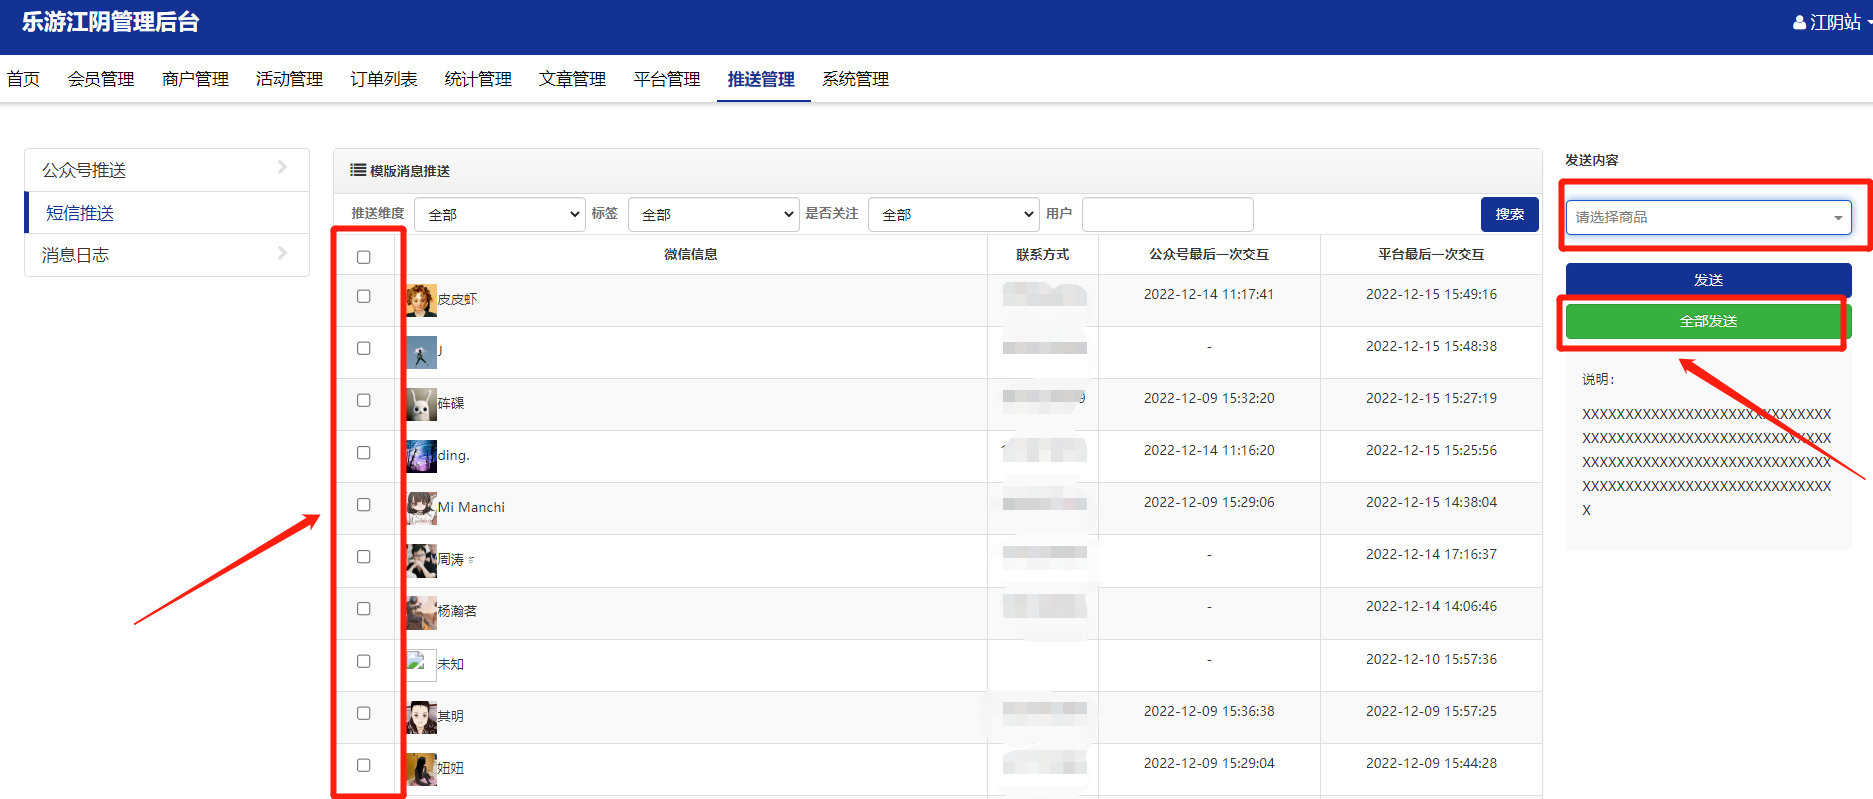This screenshot has height=799, width=1873.
Task: Toggle the select-all checkbox in table header
Action: pyautogui.click(x=364, y=257)
